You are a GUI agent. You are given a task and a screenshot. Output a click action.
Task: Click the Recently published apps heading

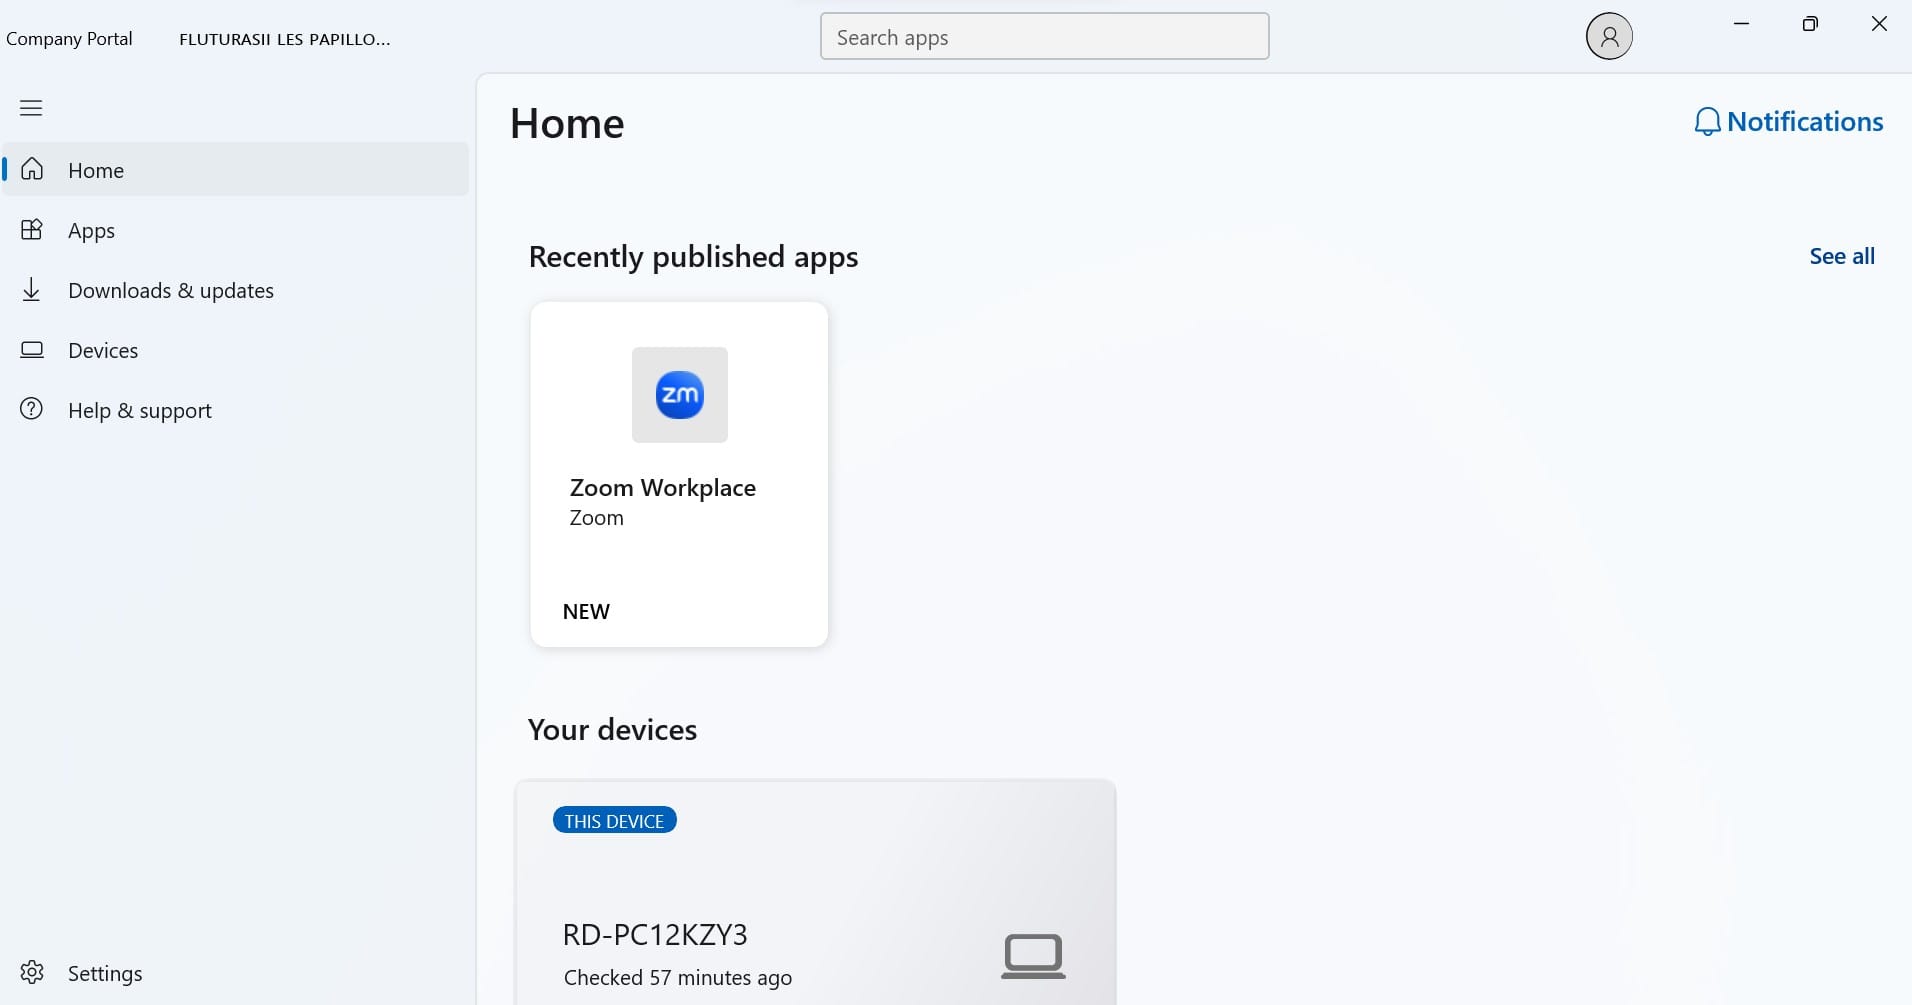[693, 257]
